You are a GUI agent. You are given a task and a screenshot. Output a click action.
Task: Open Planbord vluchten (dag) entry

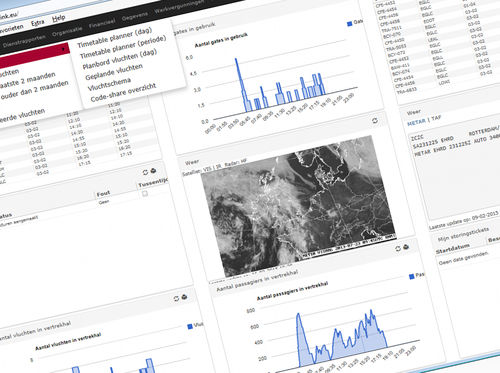[120, 59]
